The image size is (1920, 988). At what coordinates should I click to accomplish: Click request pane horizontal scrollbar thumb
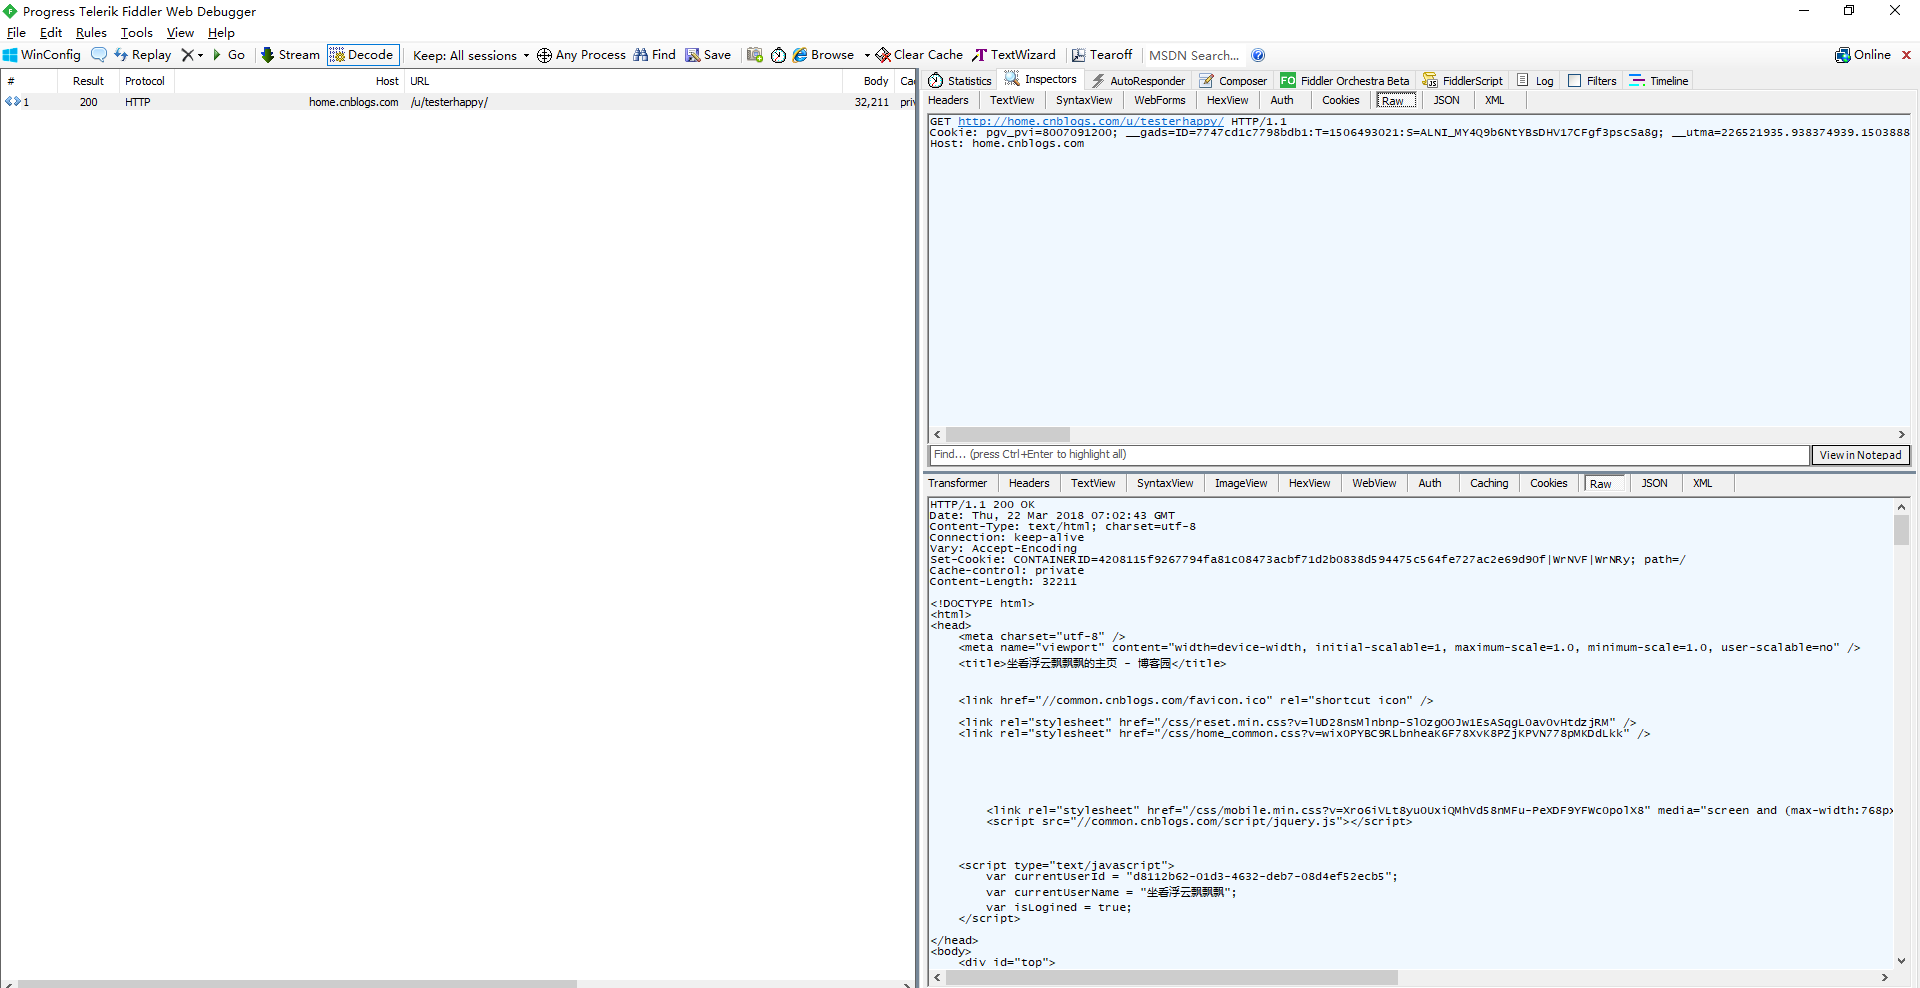point(1007,435)
